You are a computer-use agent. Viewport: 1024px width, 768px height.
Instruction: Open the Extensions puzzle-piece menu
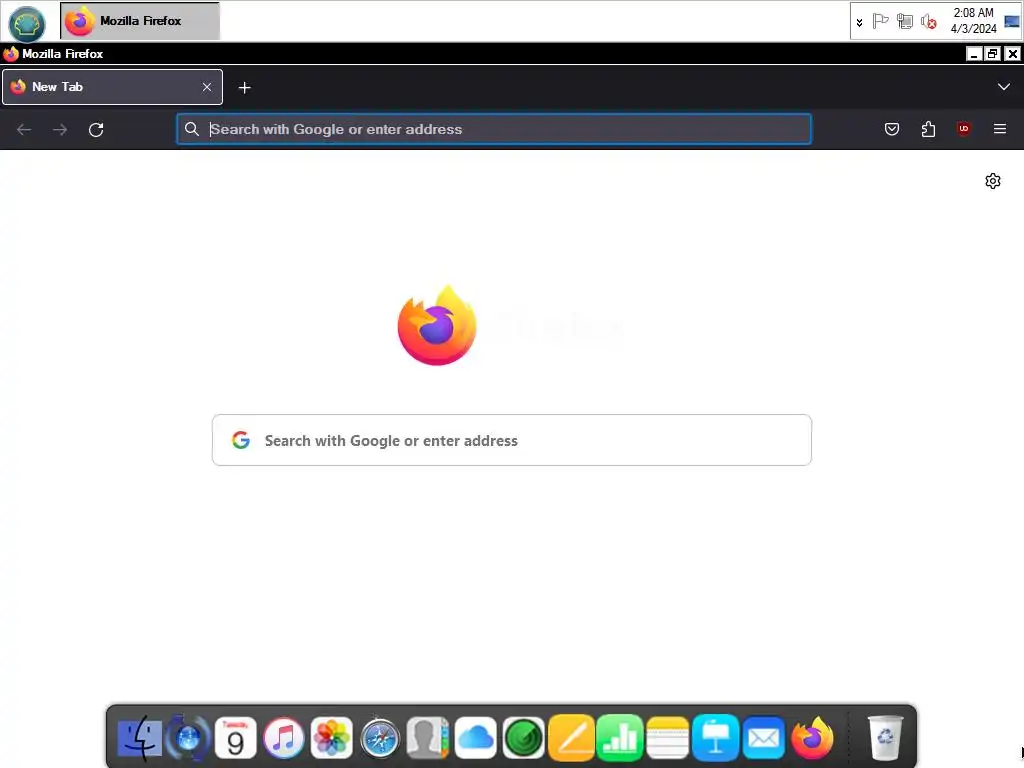(928, 129)
